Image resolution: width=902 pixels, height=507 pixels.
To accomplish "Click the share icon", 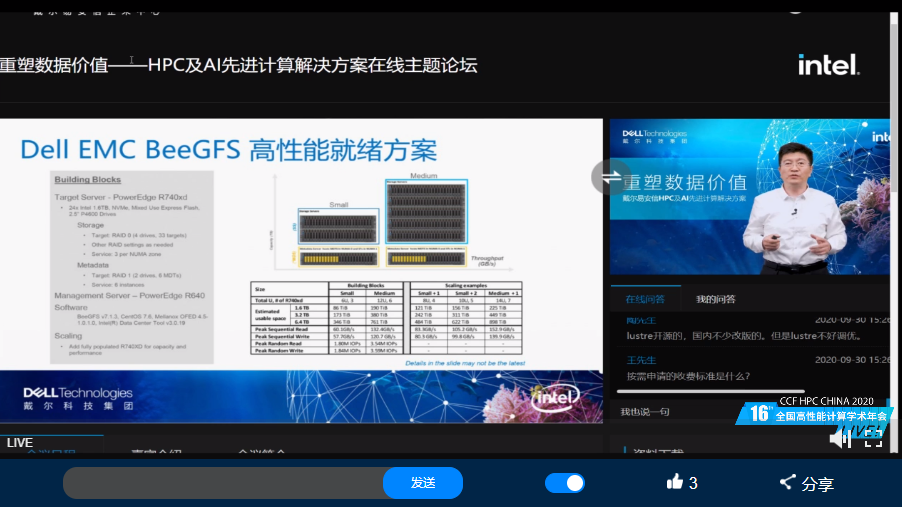I will click(787, 483).
